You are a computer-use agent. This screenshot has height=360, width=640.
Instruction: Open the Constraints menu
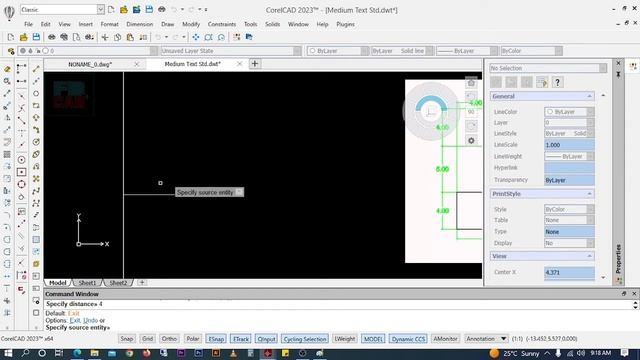tap(222, 24)
